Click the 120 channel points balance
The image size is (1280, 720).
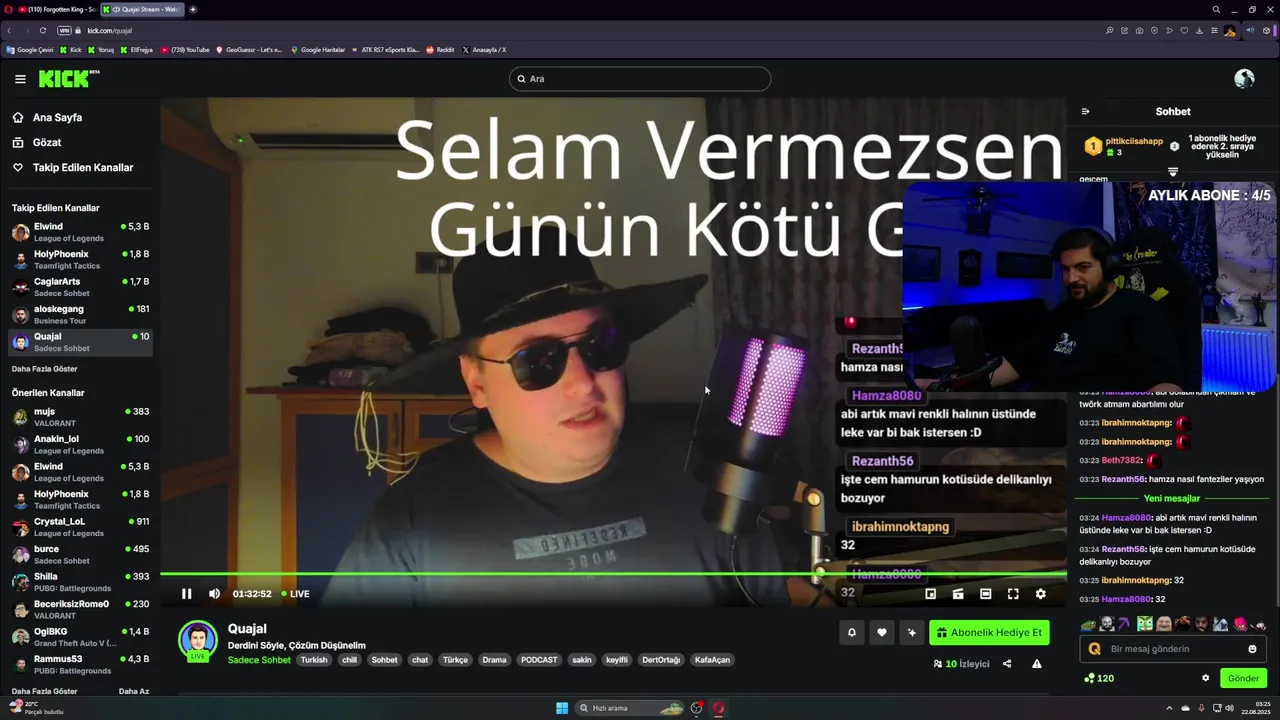[x=1099, y=678]
